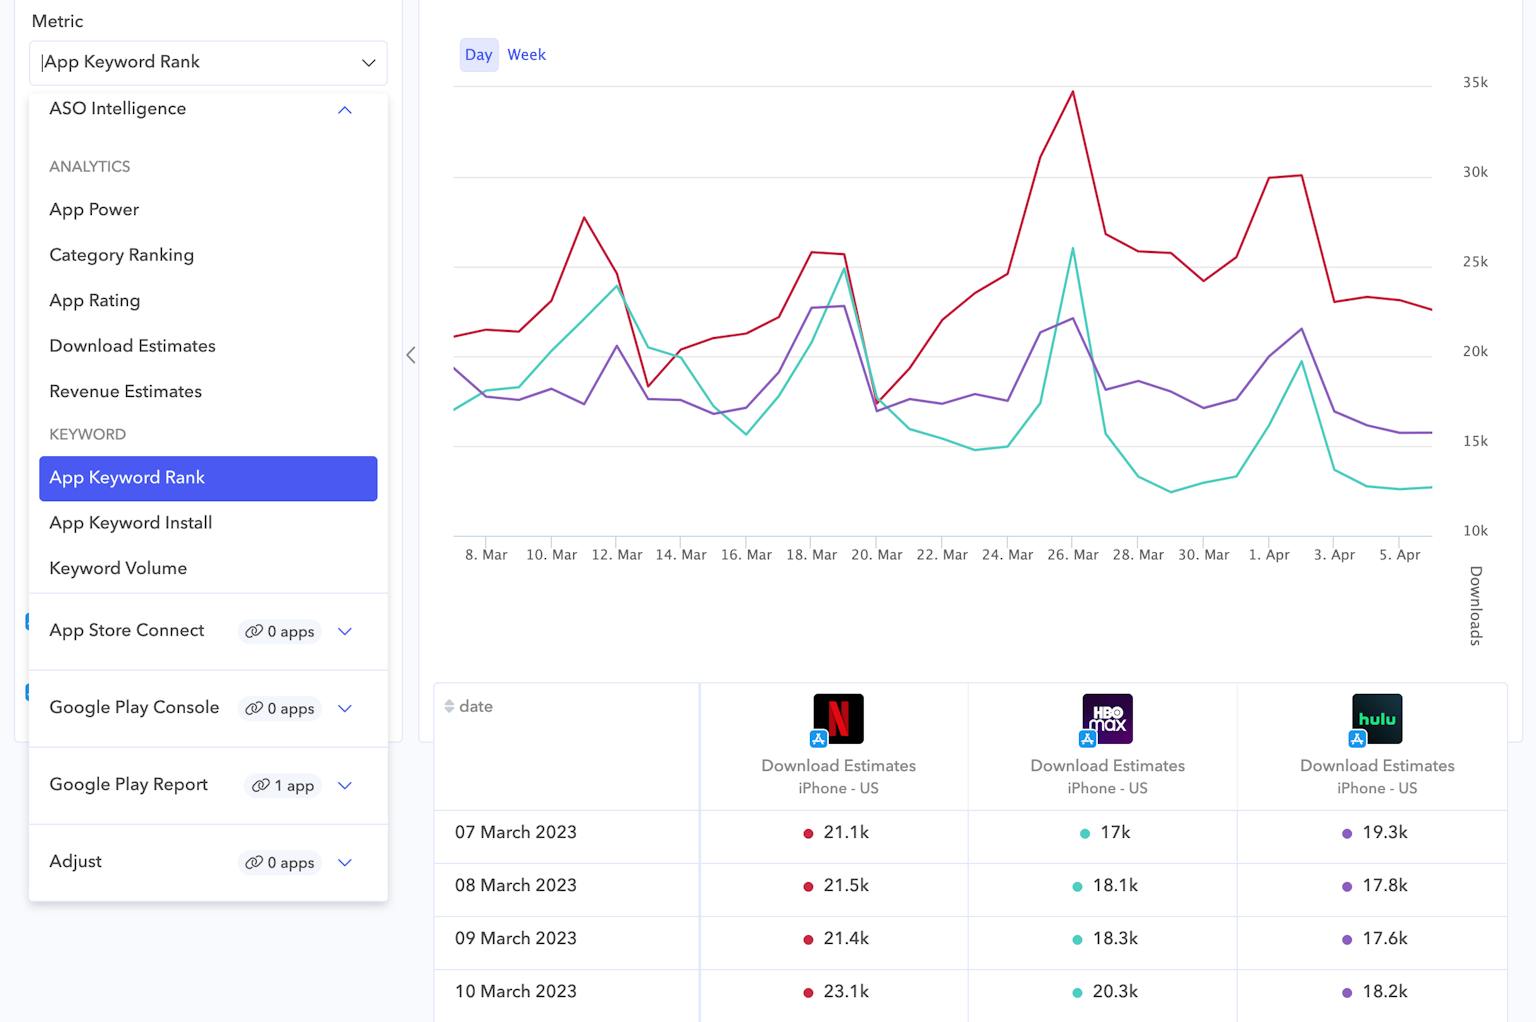Click the Hulu app icon above its column
1536x1022 pixels.
[x=1377, y=717]
